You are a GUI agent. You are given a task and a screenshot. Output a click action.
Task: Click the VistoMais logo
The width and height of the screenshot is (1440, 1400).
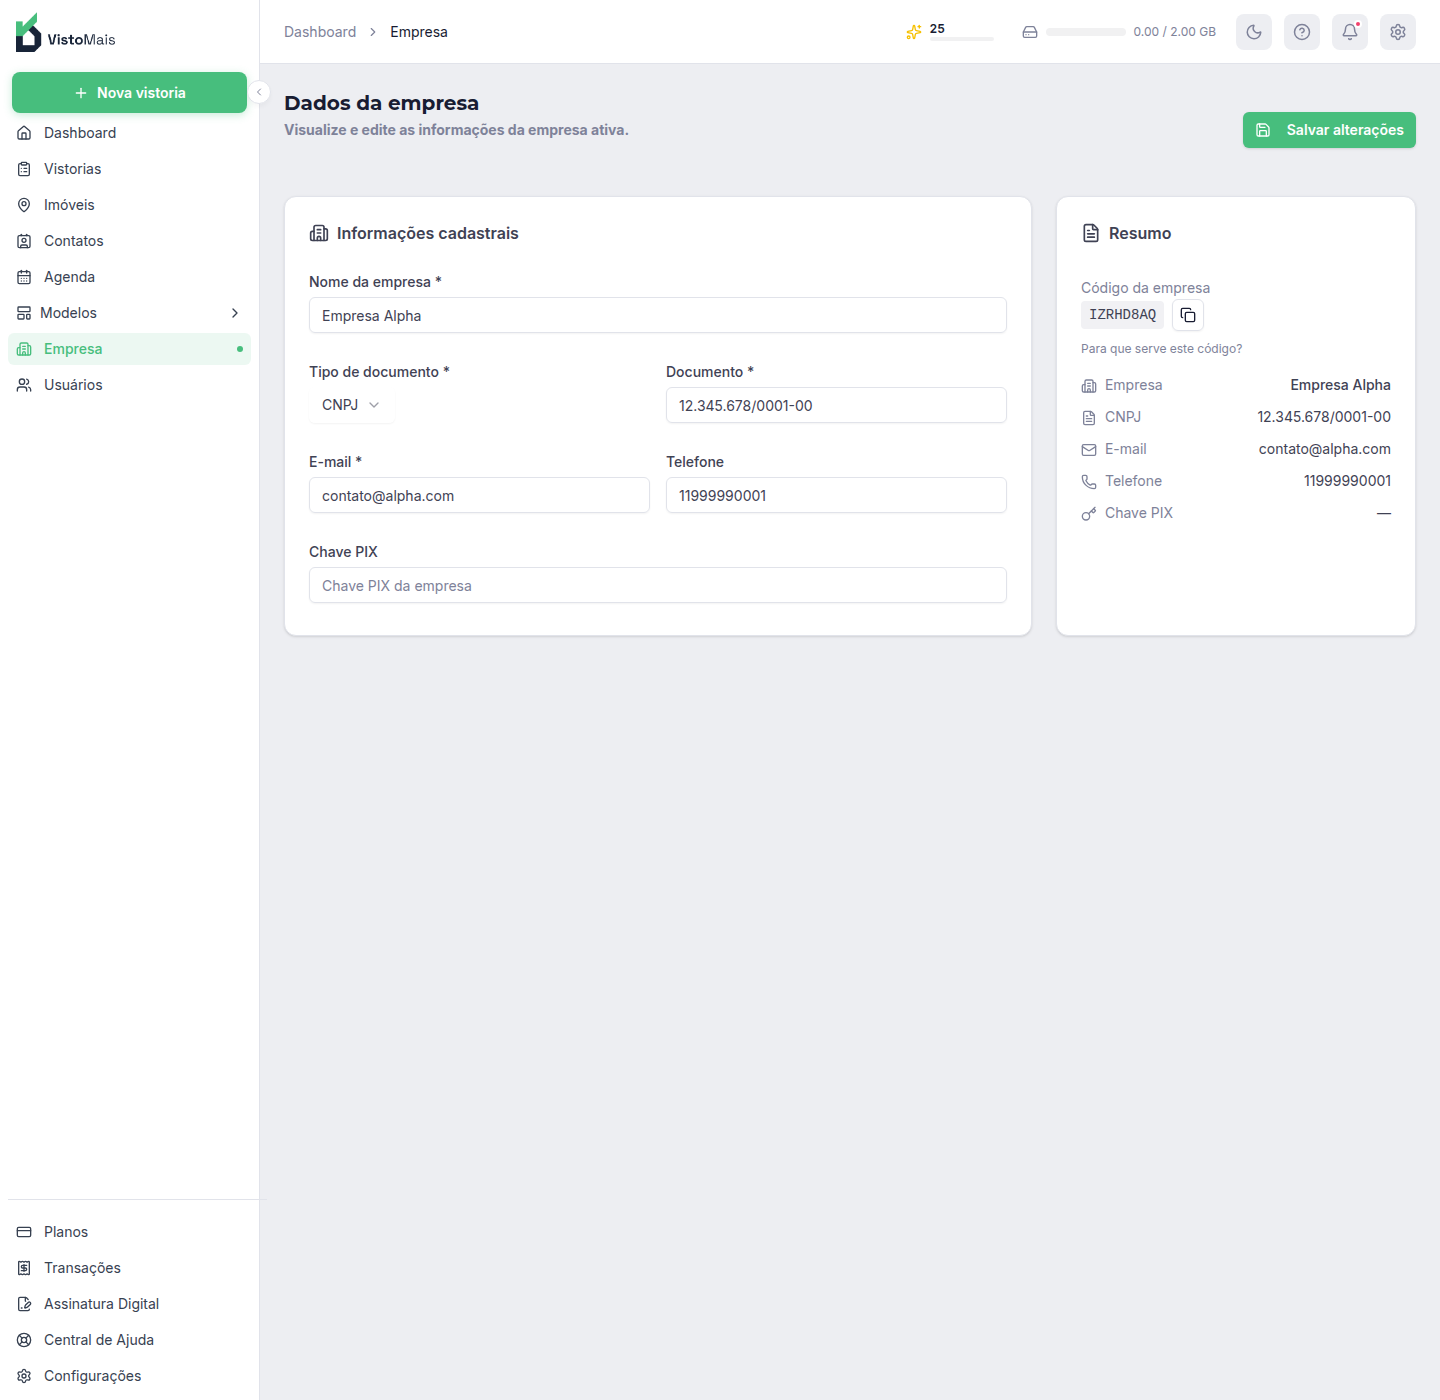pyautogui.click(x=66, y=33)
